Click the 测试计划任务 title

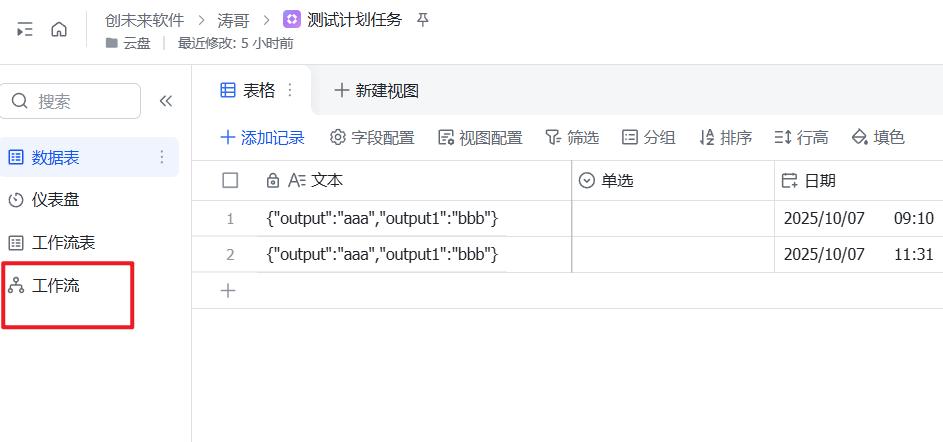coord(354,20)
